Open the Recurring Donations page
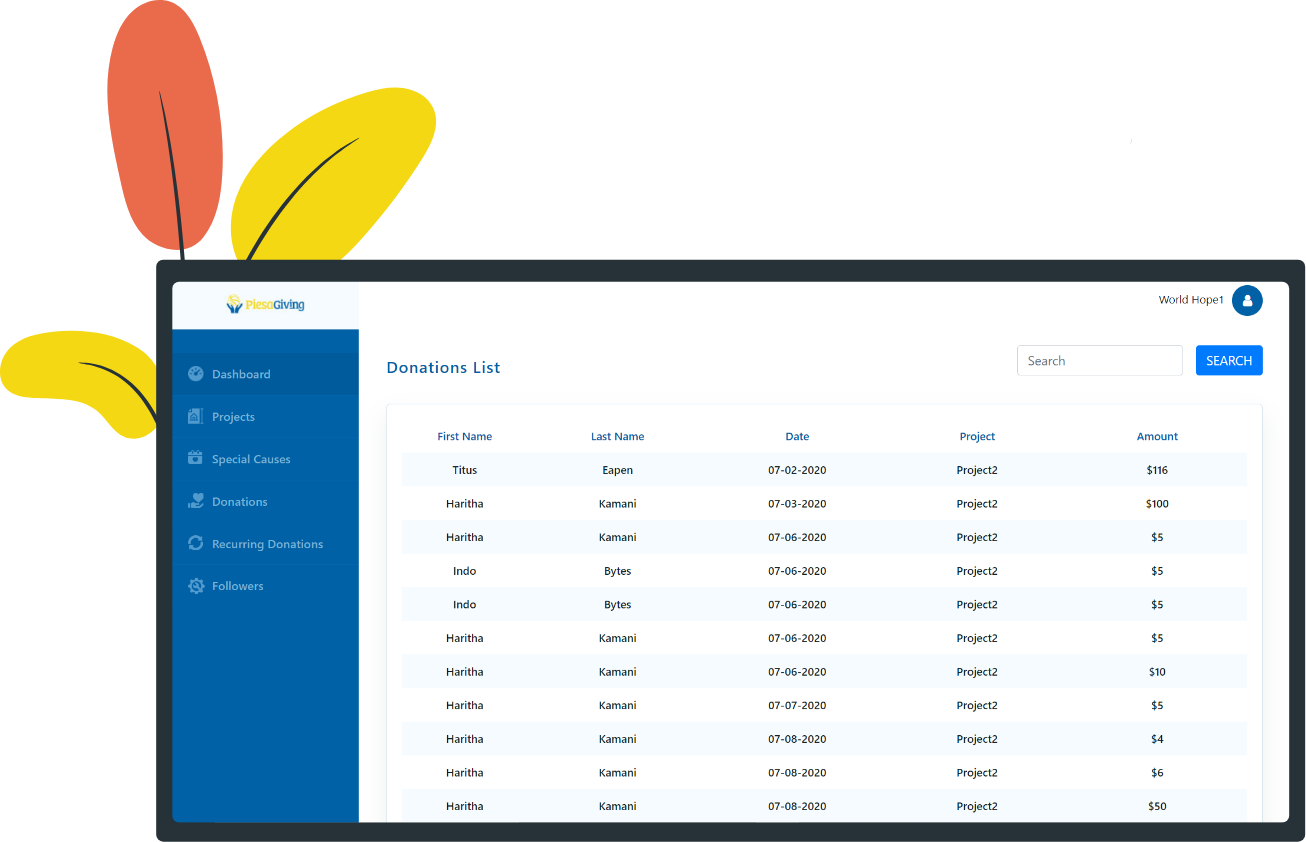This screenshot has width=1306, height=842. 266,543
